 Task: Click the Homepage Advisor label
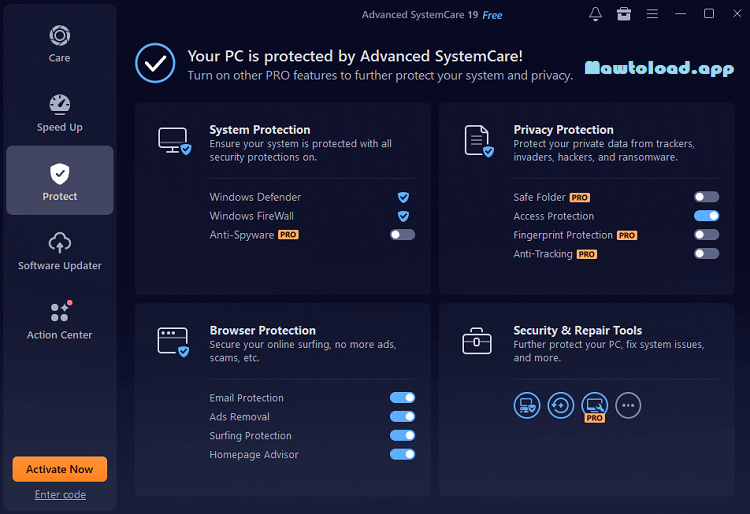(x=254, y=455)
